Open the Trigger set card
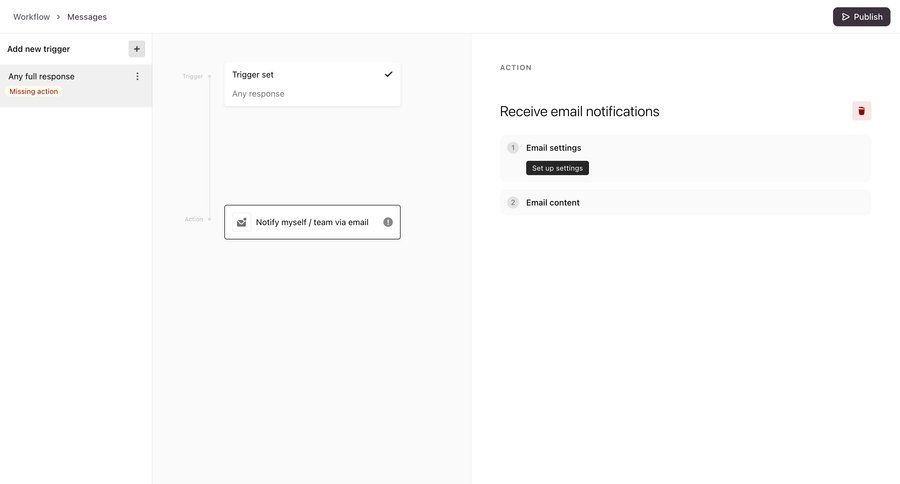Viewport: 900px width, 484px height. [312, 84]
